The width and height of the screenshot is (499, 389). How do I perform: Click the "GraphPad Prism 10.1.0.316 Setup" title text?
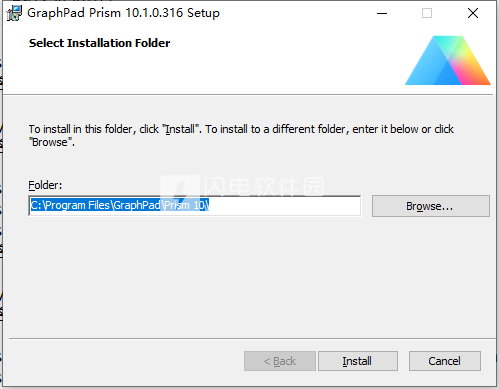(123, 13)
